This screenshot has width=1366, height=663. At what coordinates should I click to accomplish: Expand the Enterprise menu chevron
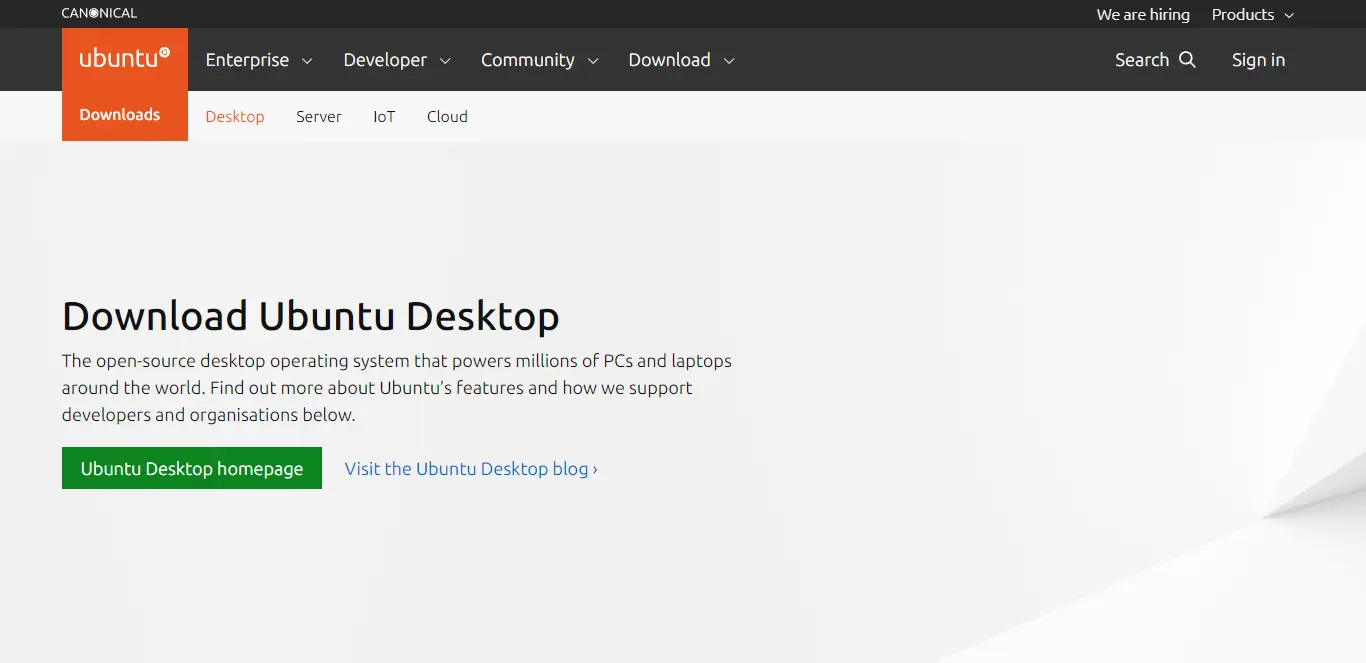pos(307,61)
